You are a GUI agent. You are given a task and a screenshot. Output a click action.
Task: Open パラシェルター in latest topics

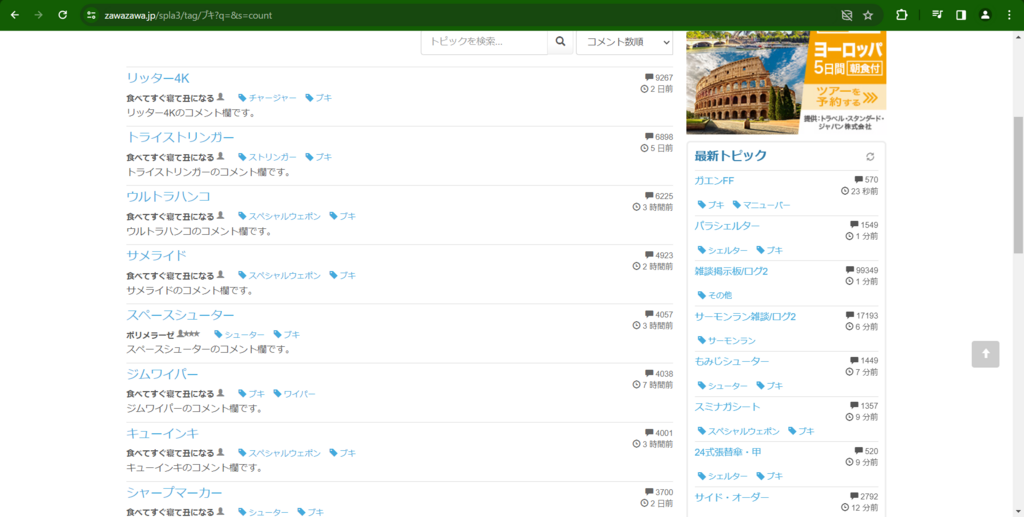(x=727, y=226)
